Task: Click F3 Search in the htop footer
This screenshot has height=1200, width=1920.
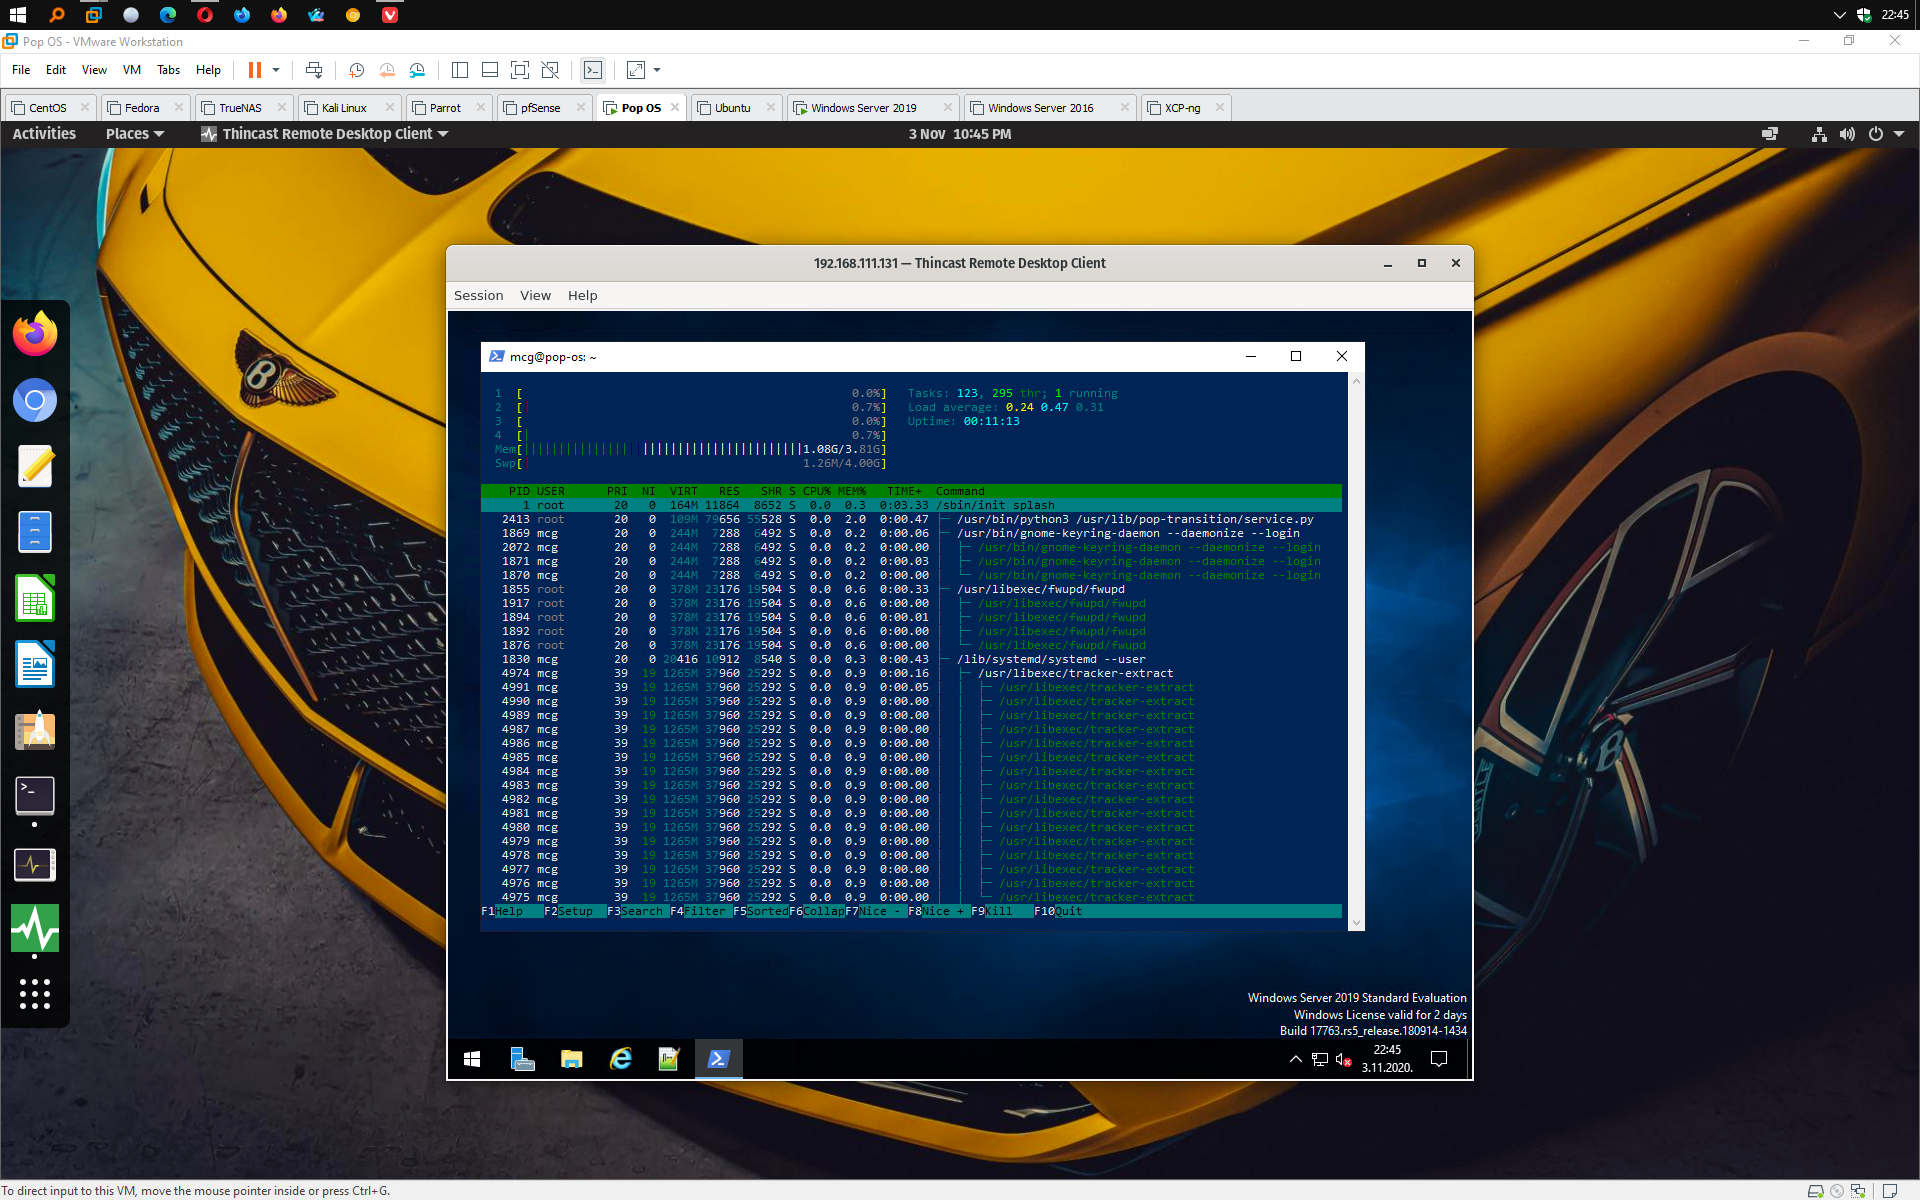Action: pos(636,911)
